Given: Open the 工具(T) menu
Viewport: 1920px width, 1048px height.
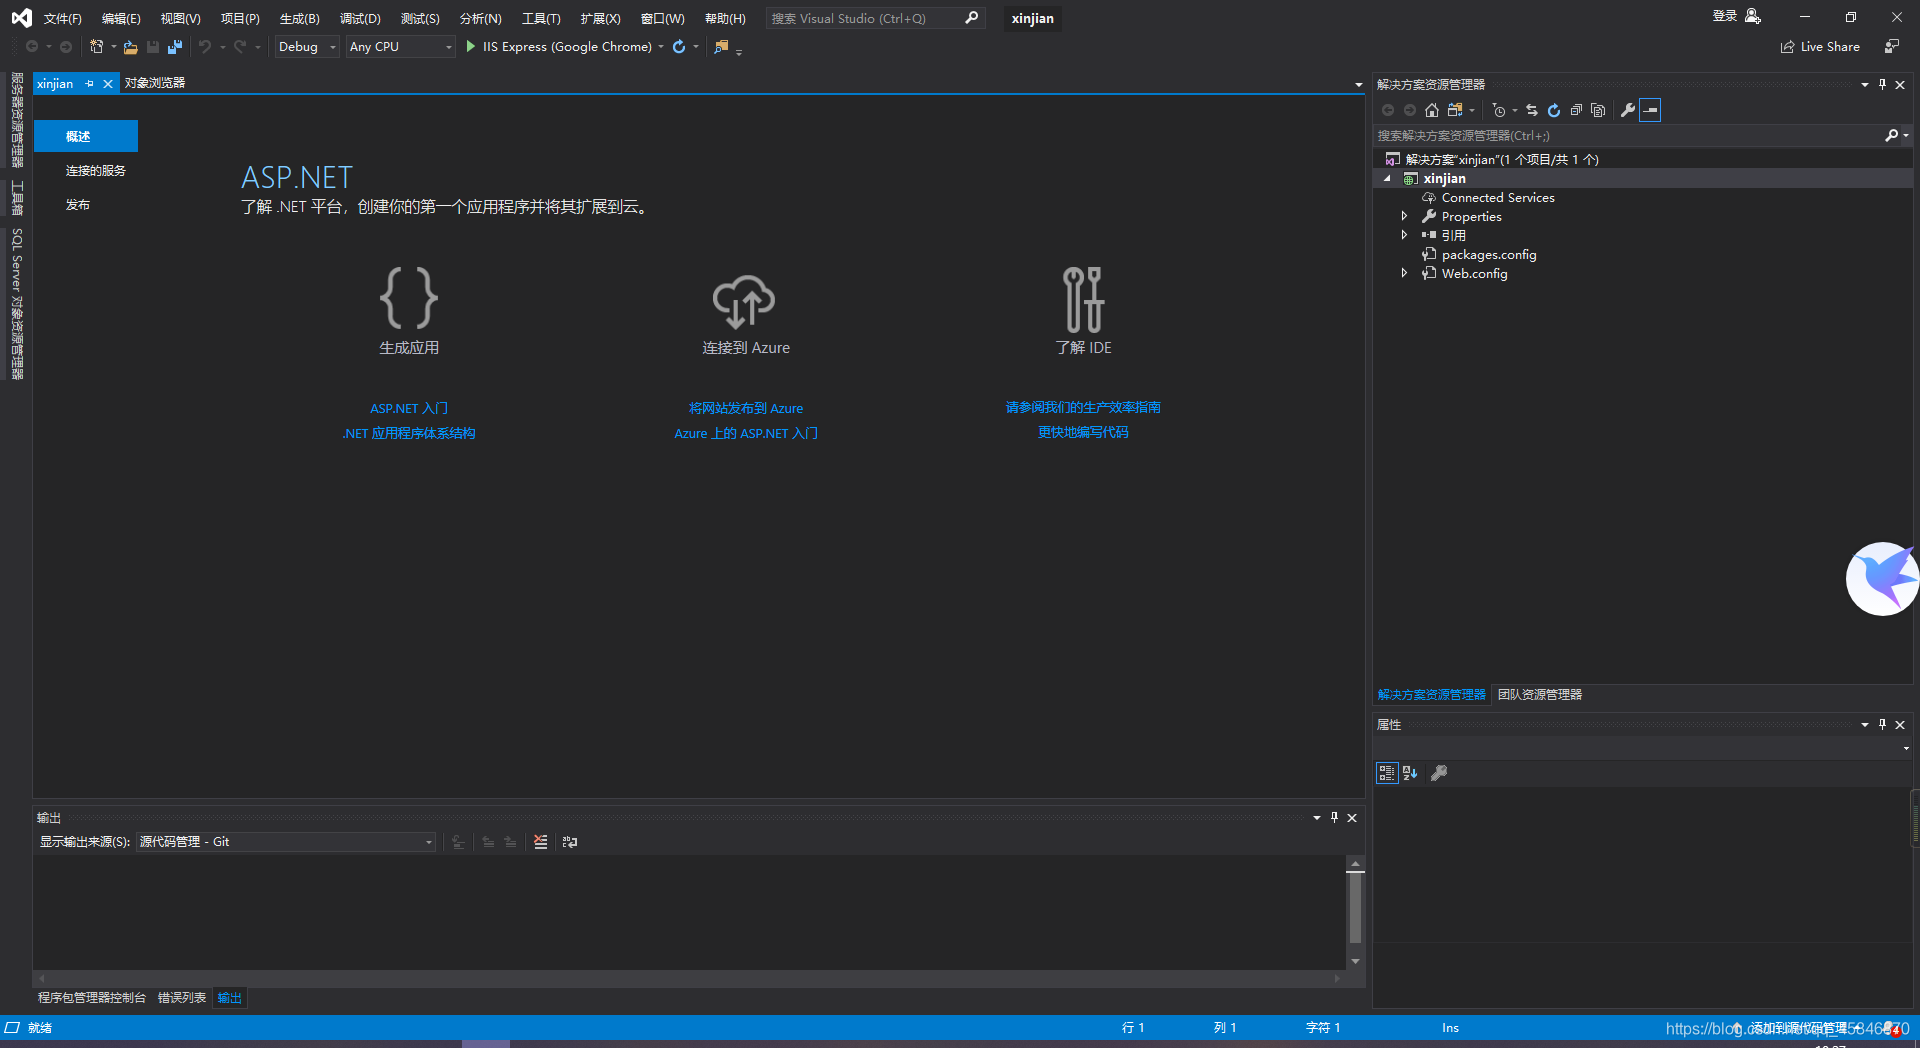Looking at the screenshot, I should 541,19.
